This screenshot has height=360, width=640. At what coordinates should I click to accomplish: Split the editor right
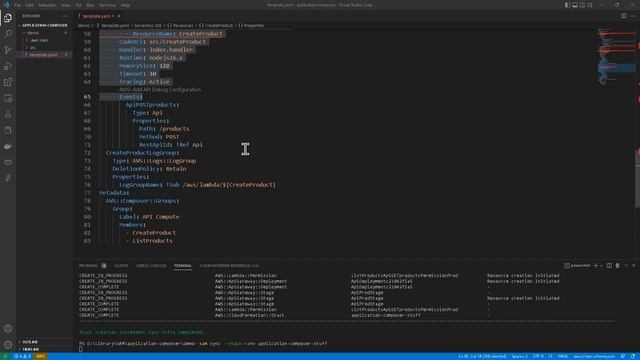pos(624,16)
